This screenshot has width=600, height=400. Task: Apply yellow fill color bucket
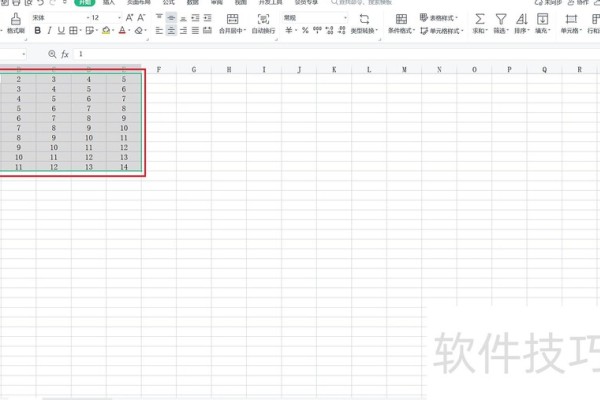106,30
